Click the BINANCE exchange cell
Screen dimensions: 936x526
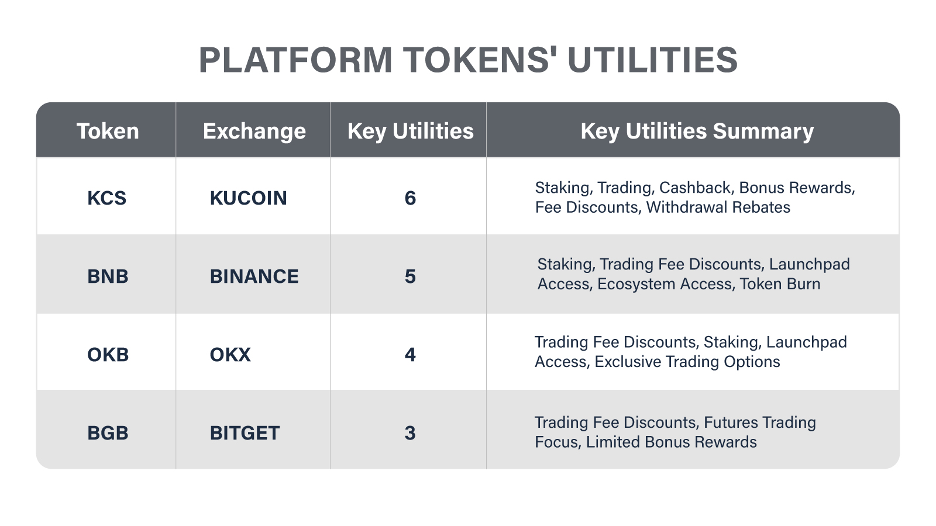[254, 276]
